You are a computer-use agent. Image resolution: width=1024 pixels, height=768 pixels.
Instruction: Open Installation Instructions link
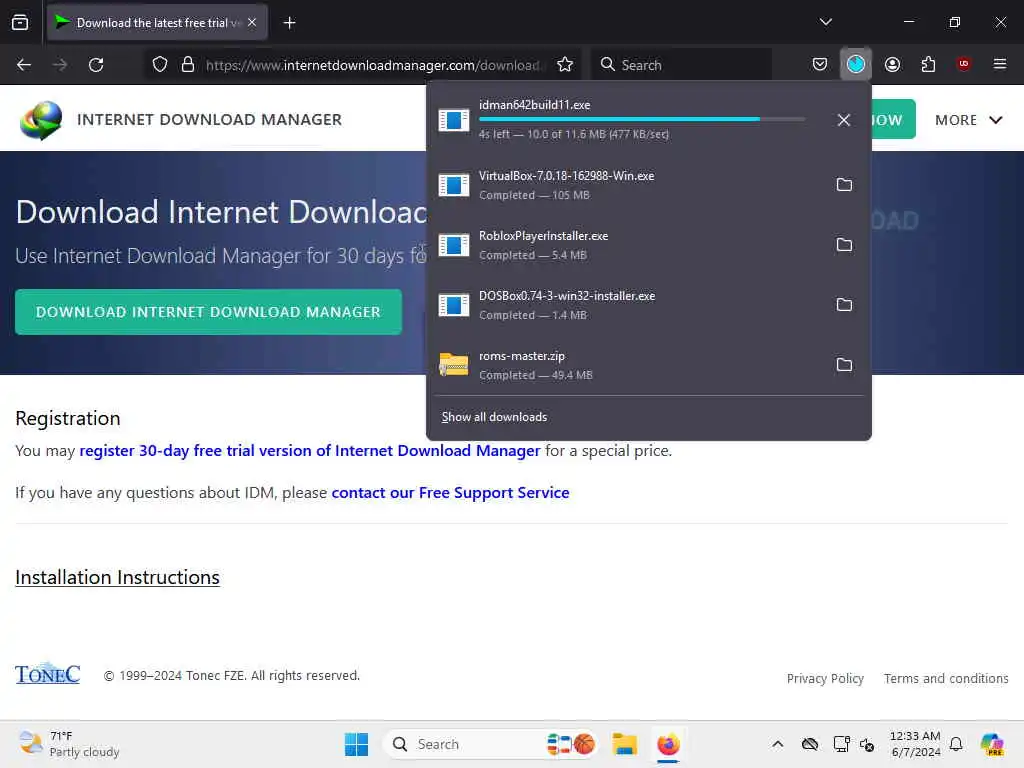tap(118, 577)
